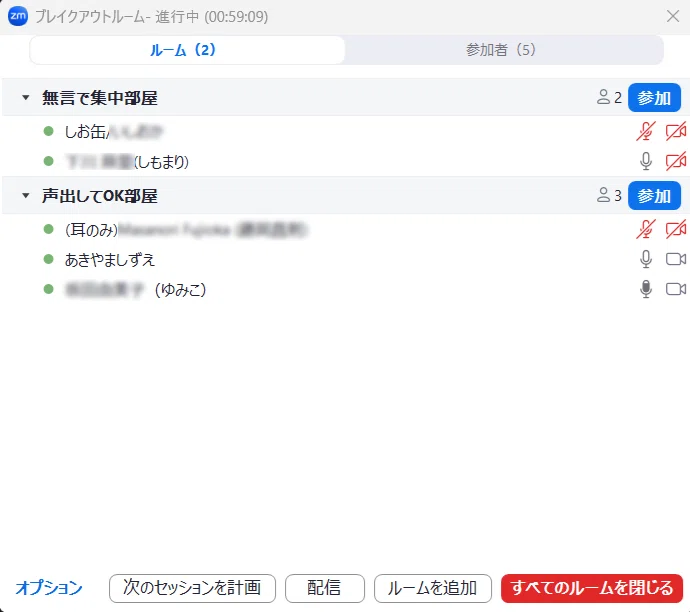This screenshot has height=612, width=690.
Task: Click the video camera icon for あきやましずえ
Action: tap(676, 259)
